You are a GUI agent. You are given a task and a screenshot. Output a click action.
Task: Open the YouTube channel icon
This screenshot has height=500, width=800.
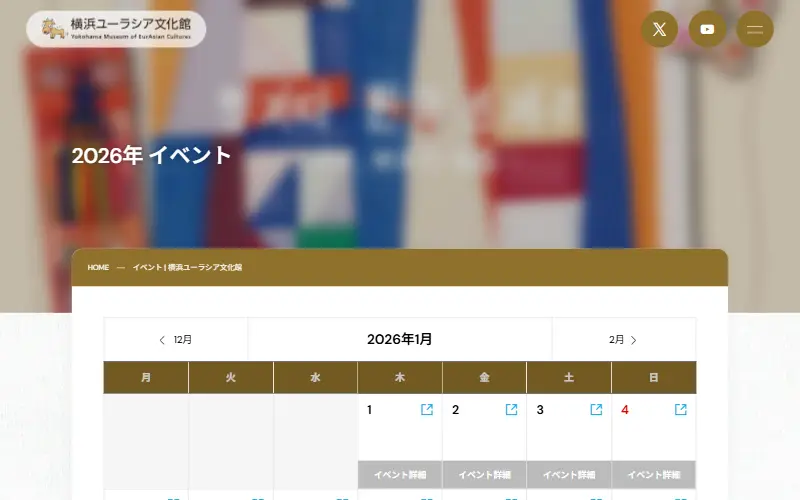point(707,29)
